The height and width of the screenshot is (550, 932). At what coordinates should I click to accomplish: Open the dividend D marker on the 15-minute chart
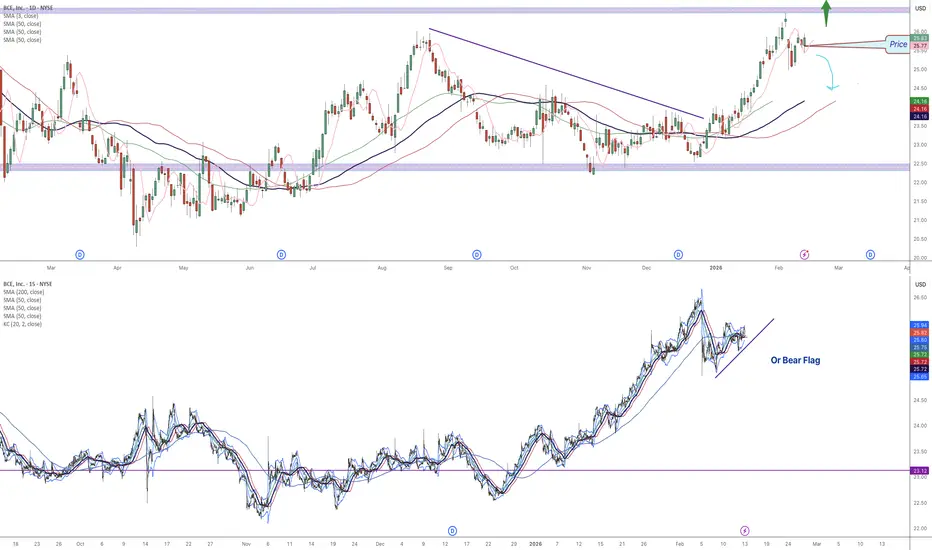[452, 530]
